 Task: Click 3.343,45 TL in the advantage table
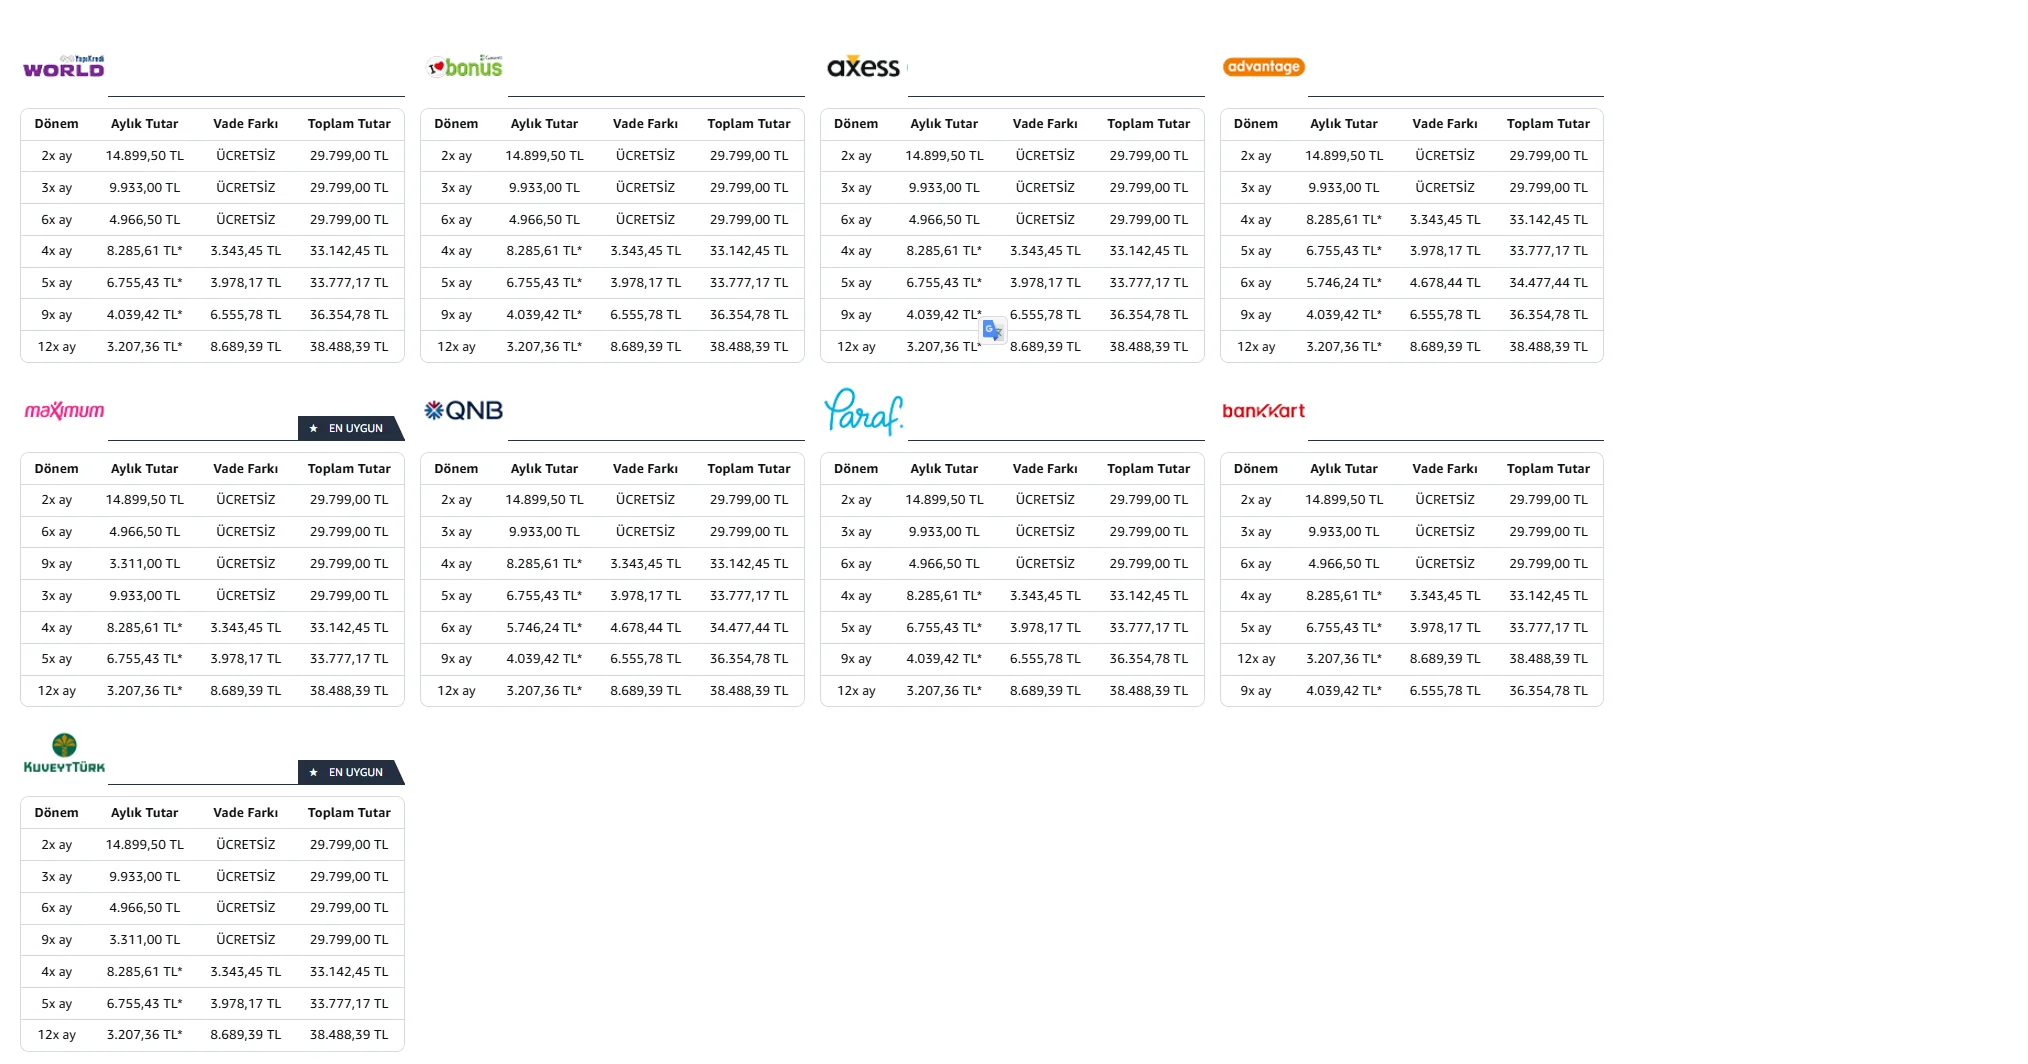[1445, 220]
